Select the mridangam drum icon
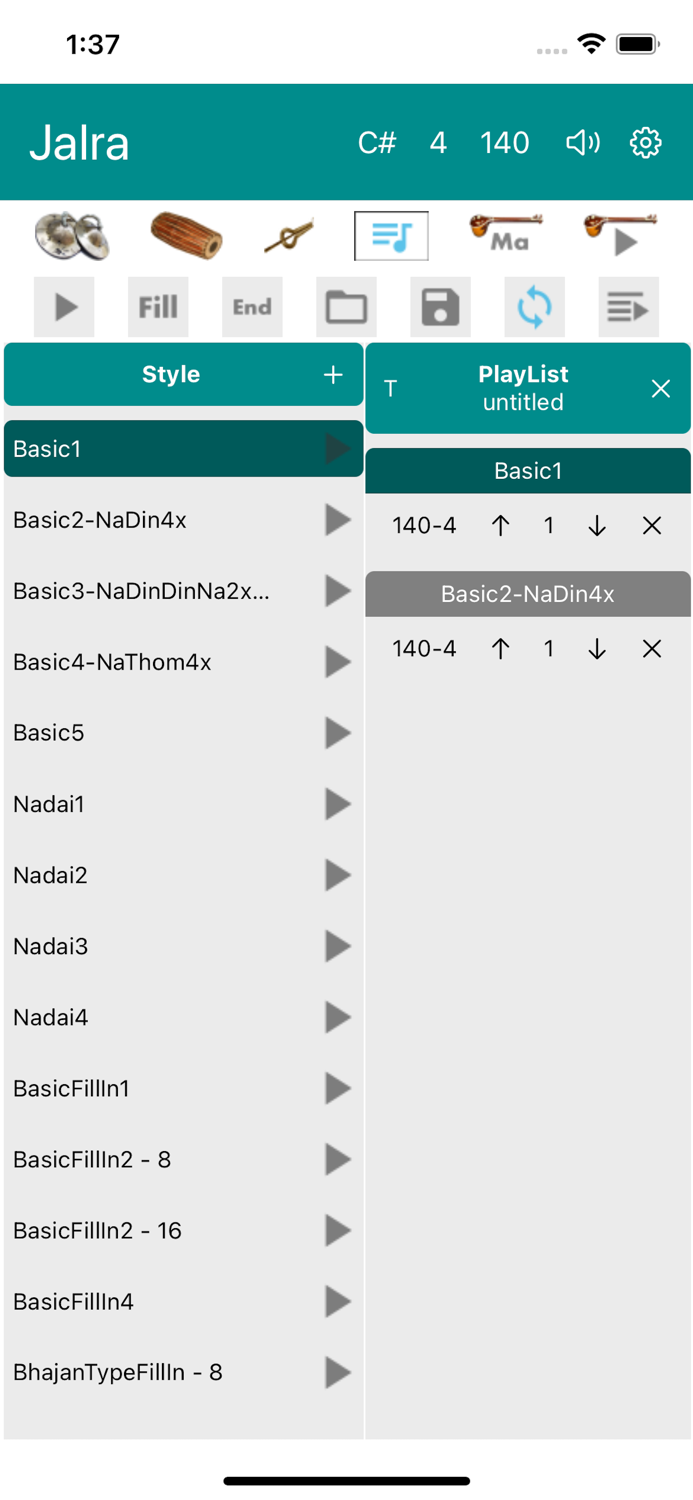 [x=186, y=236]
